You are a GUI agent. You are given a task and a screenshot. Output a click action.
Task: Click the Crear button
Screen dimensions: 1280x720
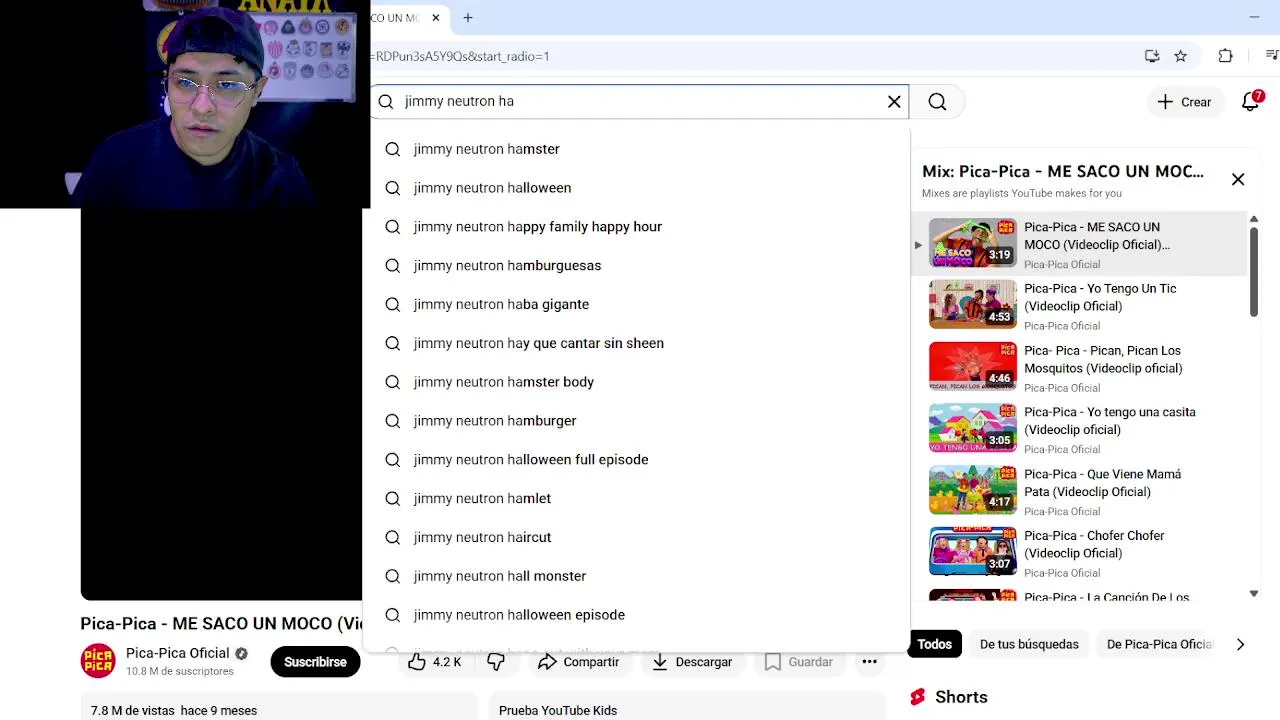1184,101
